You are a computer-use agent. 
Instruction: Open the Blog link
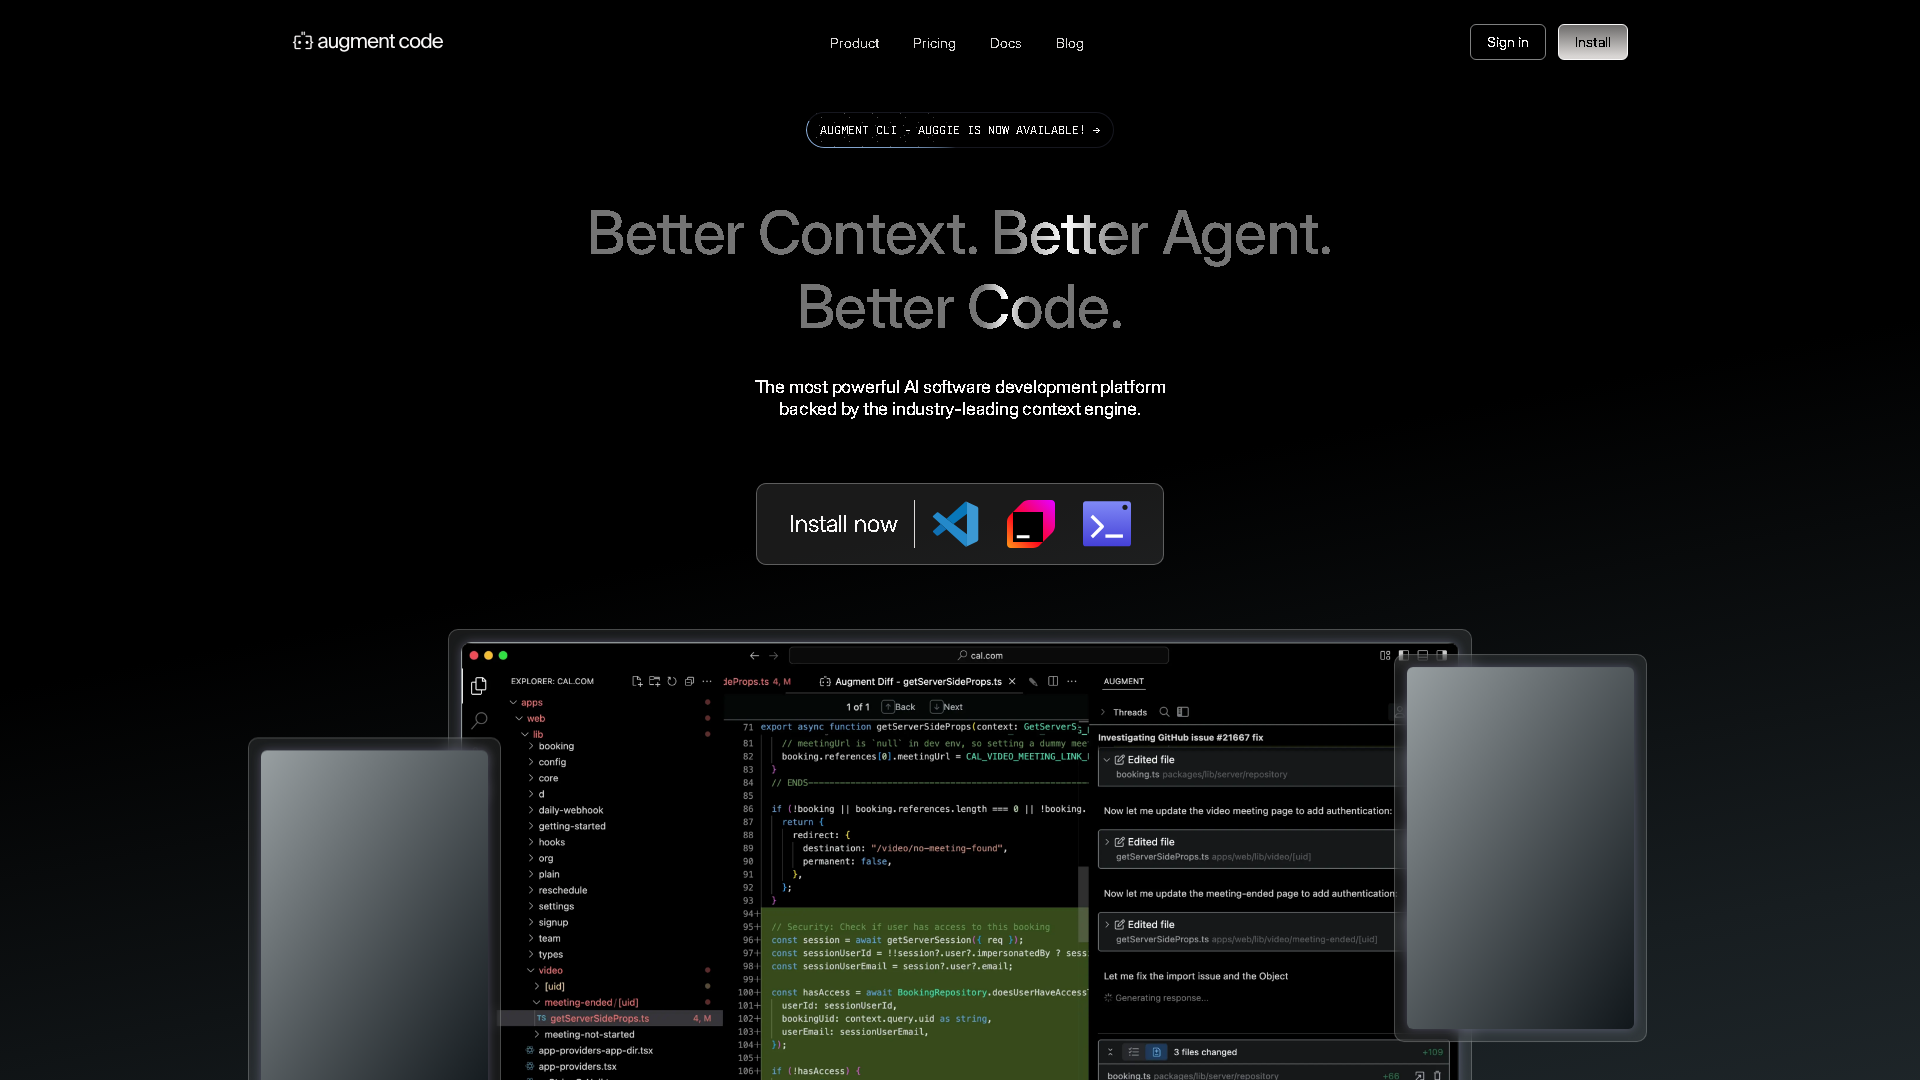coord(1069,43)
